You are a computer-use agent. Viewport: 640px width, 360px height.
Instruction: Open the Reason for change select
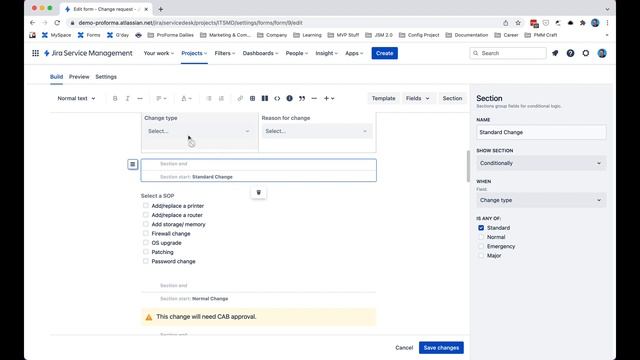click(x=317, y=131)
